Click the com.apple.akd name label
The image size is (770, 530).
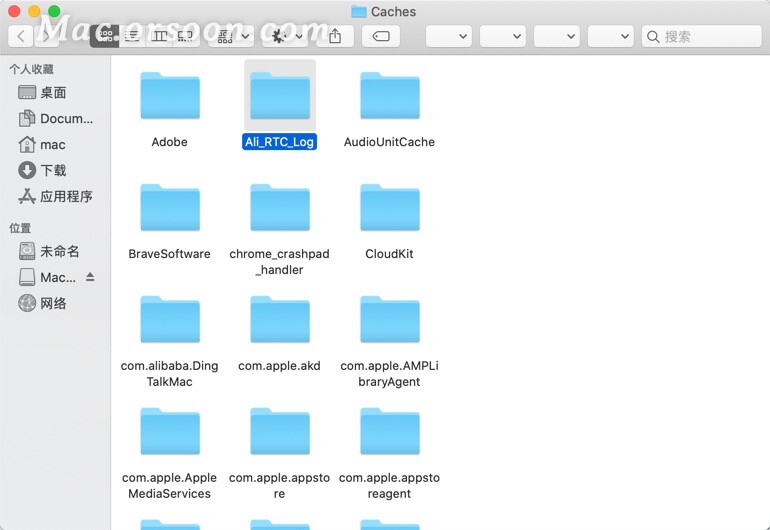pos(279,366)
